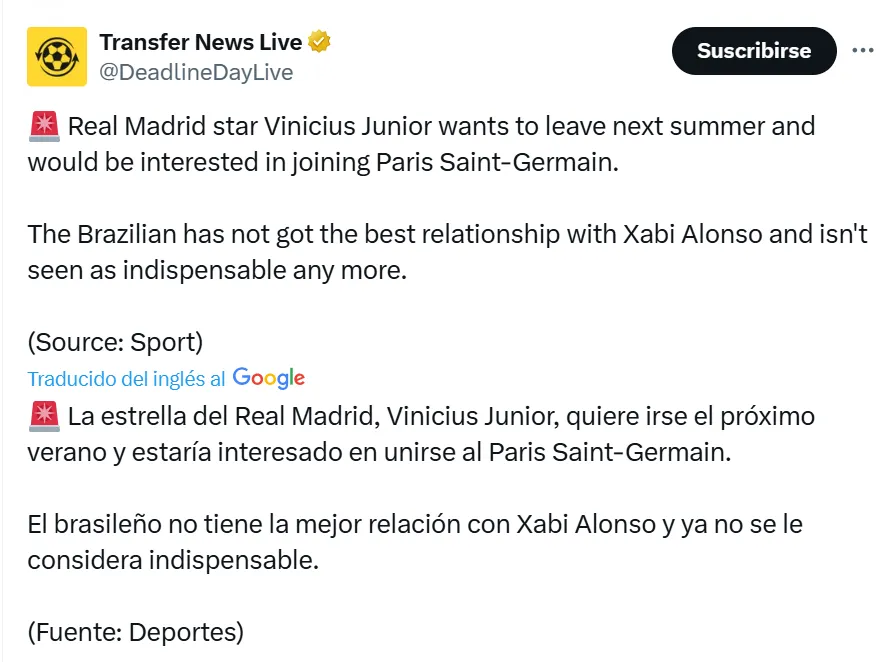Click the @DeadlineDayLive handle
890x662 pixels.
(x=196, y=72)
